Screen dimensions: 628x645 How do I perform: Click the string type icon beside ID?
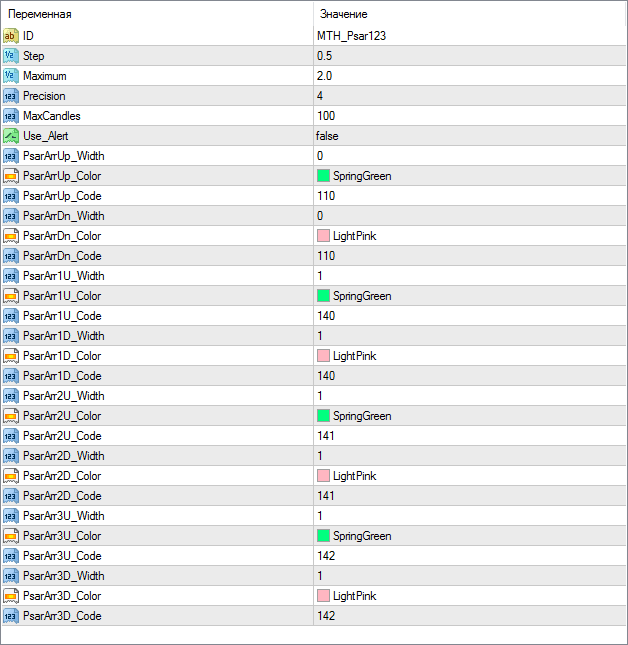pyautogui.click(x=11, y=36)
